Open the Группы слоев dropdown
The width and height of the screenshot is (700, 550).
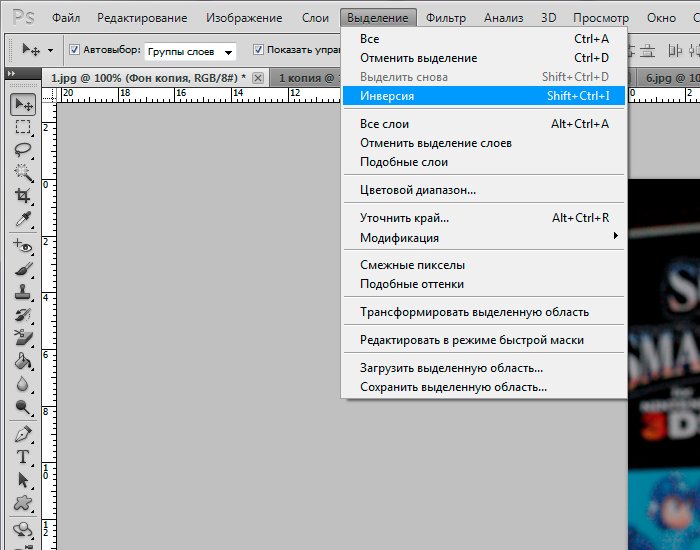coord(189,51)
